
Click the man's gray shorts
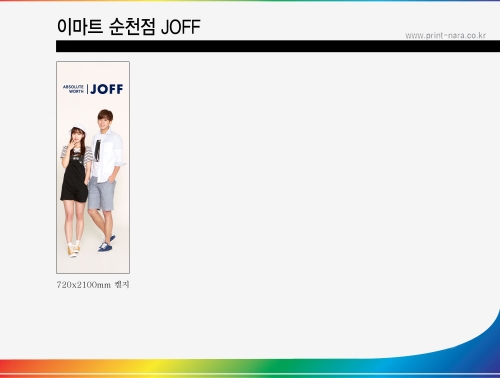coord(101,194)
